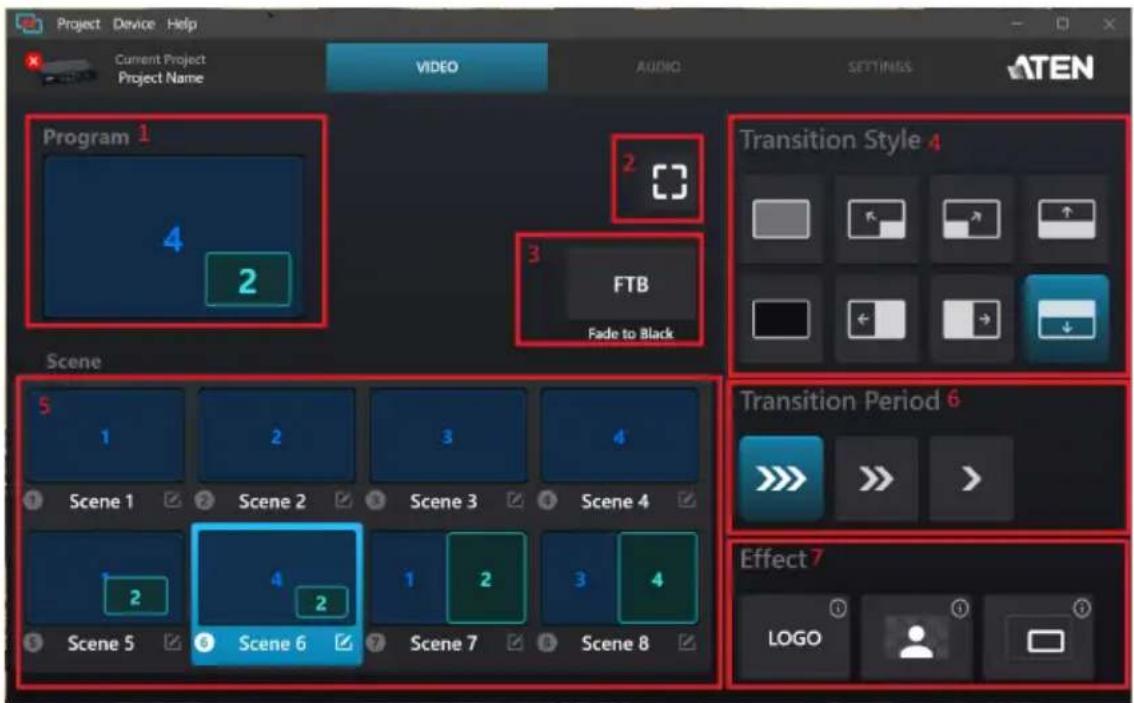Toggle the person chroma key effect
The height and width of the screenshot is (703, 1134).
click(x=916, y=638)
